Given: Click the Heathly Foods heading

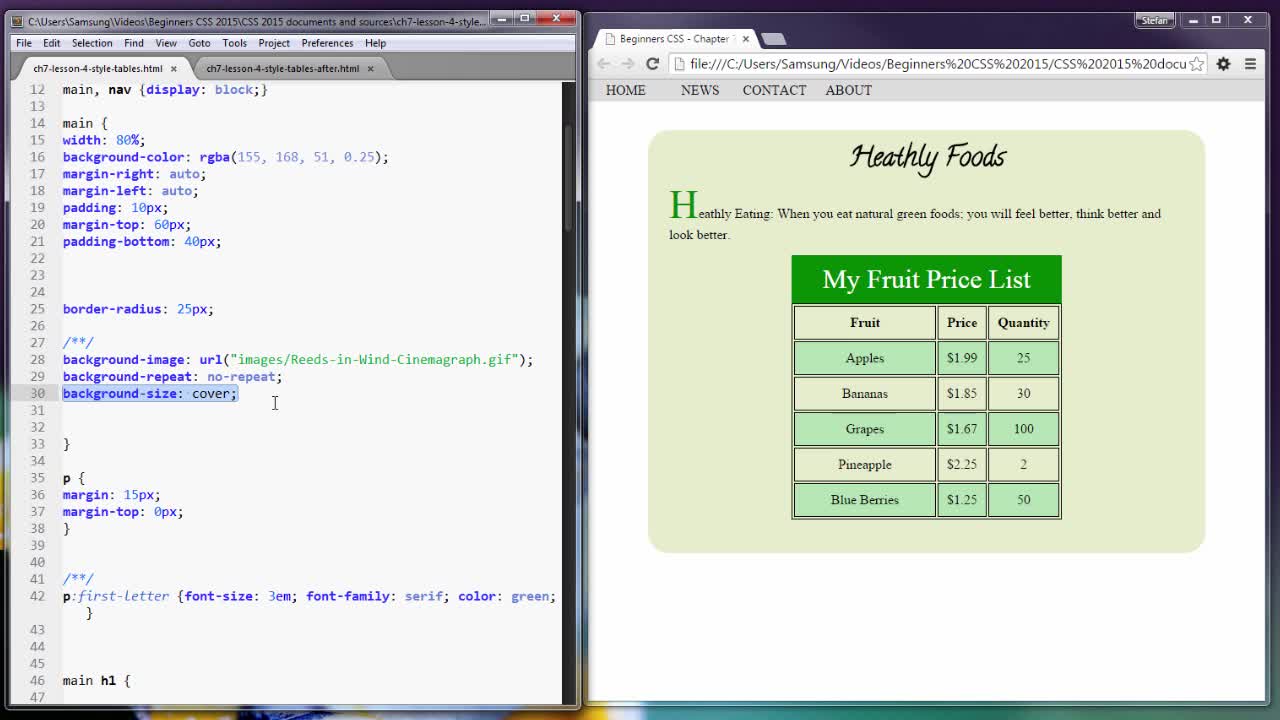Looking at the screenshot, I should coord(927,157).
